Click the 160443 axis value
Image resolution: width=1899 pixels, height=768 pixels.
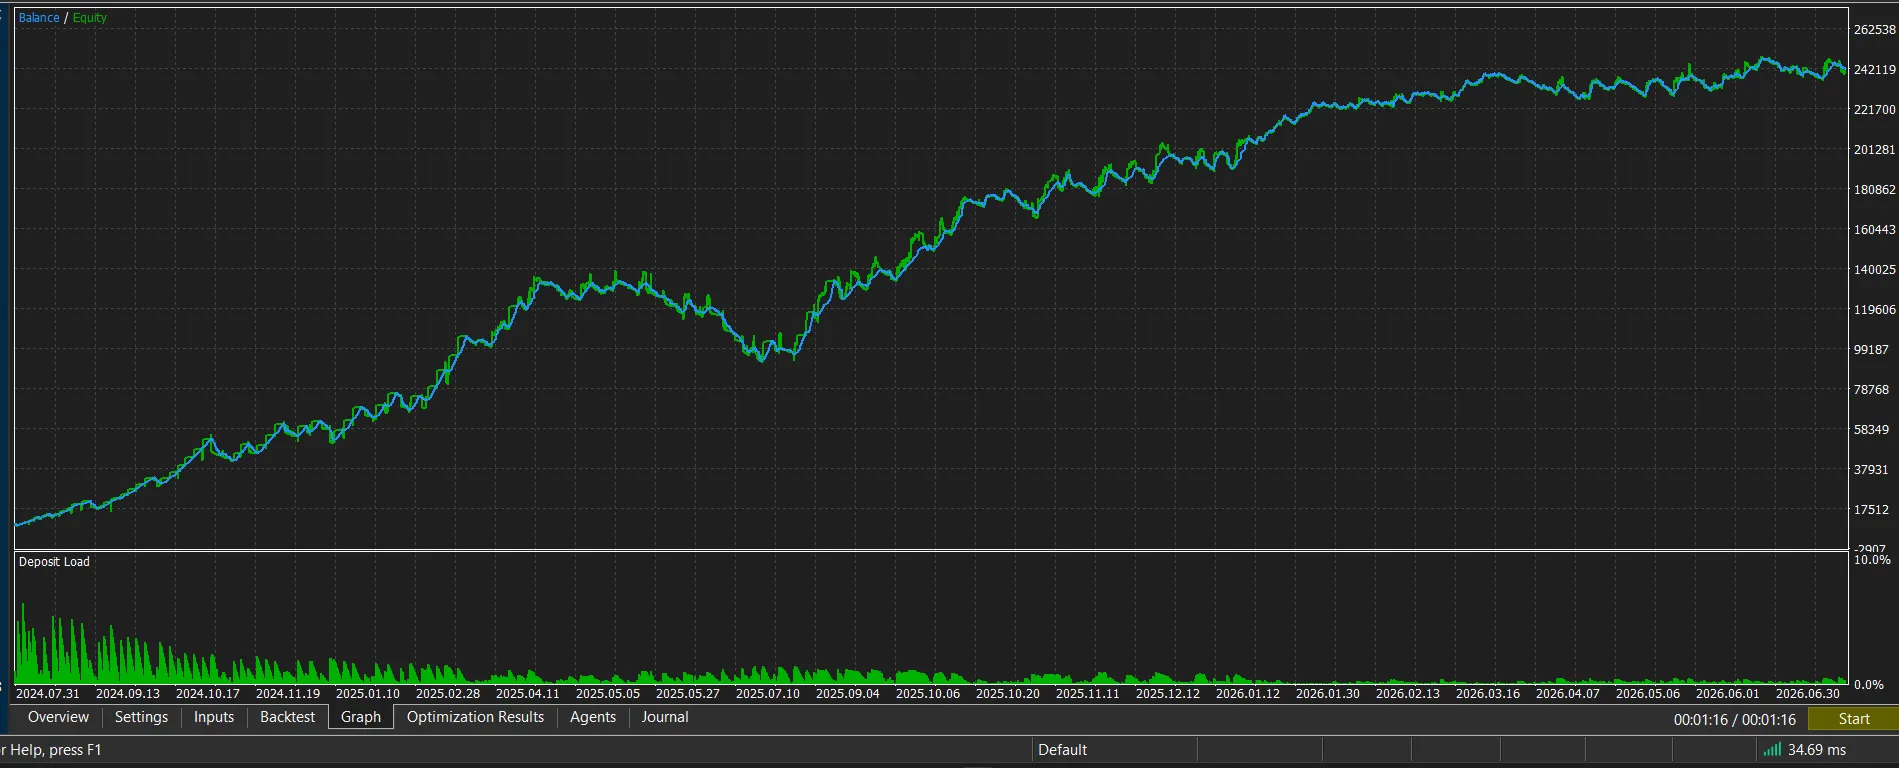(1875, 230)
